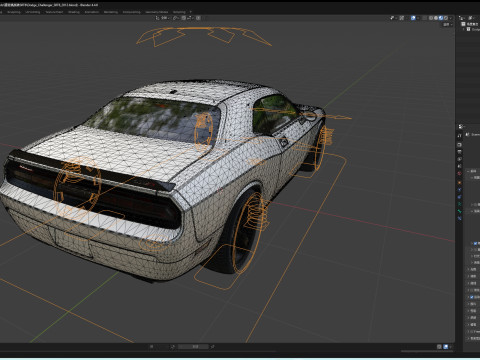Open the transform orientation dropdown
This screenshot has height=360, width=480.
tap(165, 18)
